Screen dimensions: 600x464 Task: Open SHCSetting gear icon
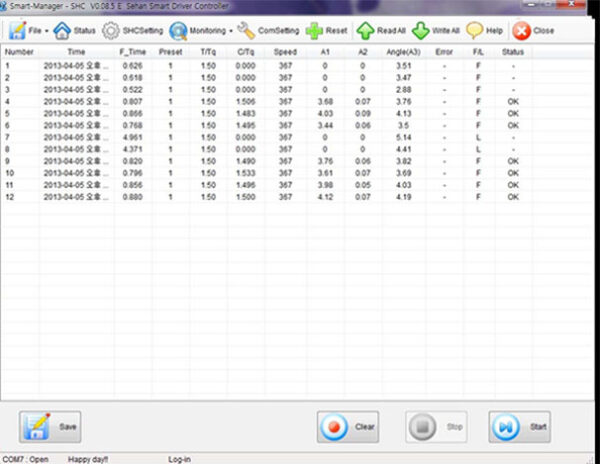[x=111, y=31]
